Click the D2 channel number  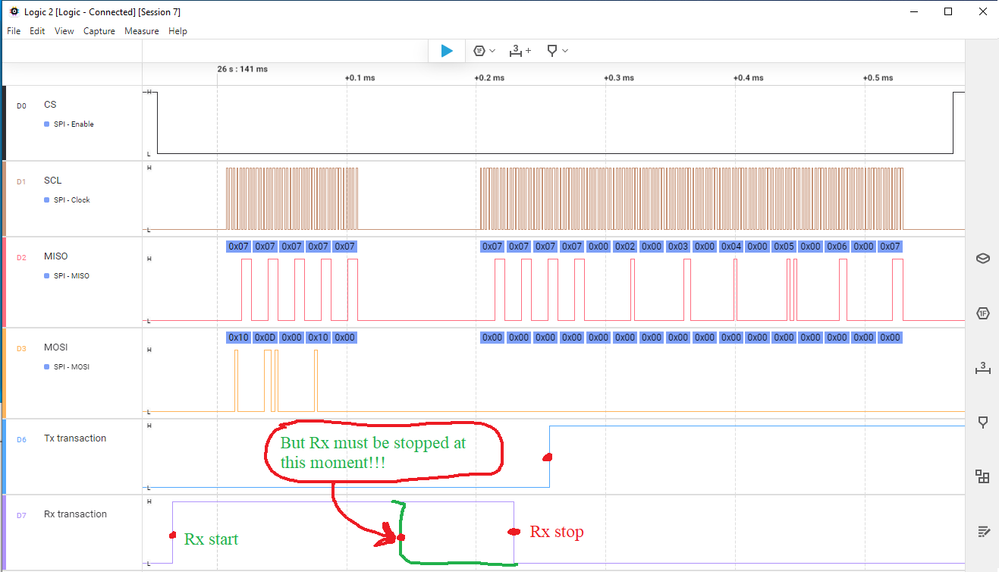tap(21, 257)
